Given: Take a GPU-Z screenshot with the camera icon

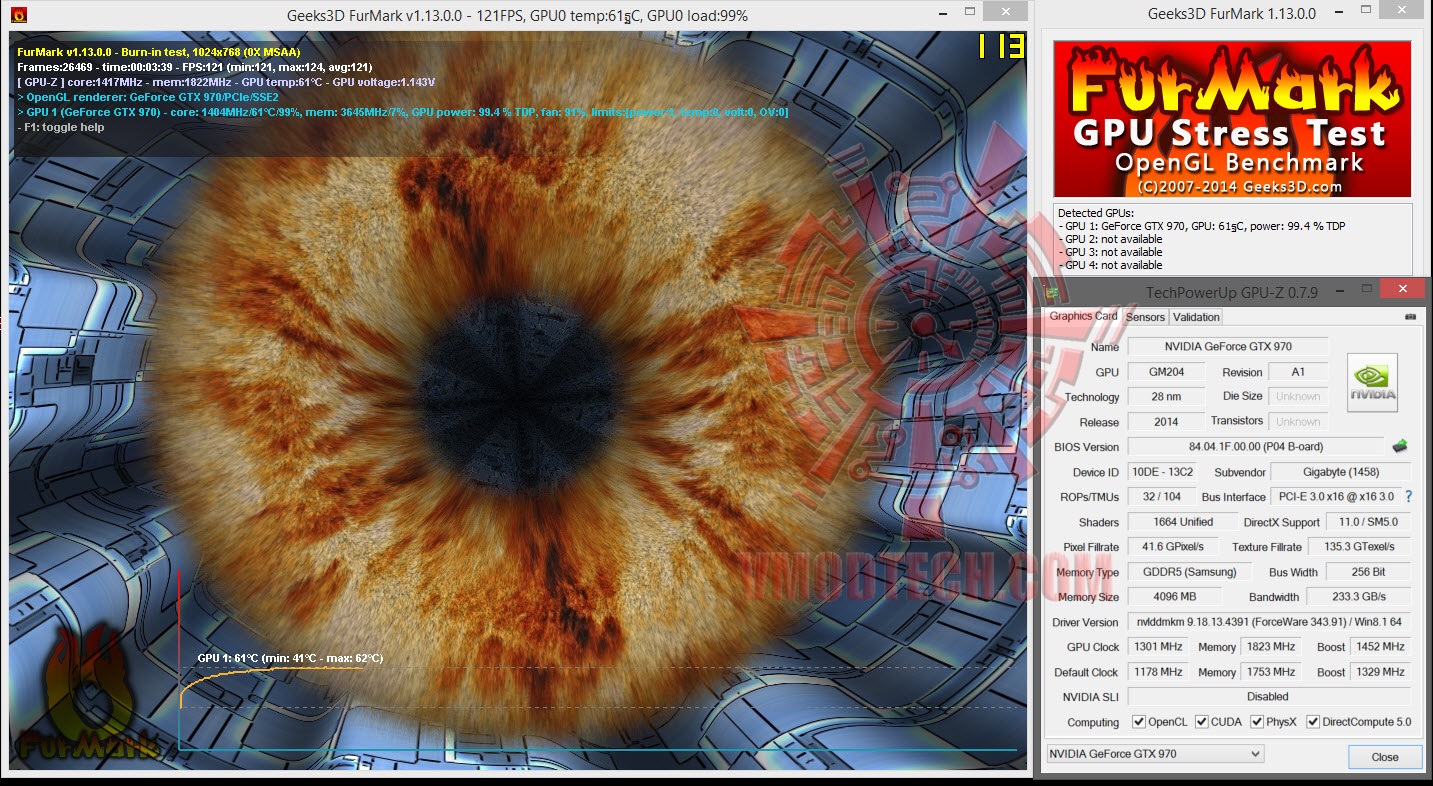Looking at the screenshot, I should [1410, 317].
